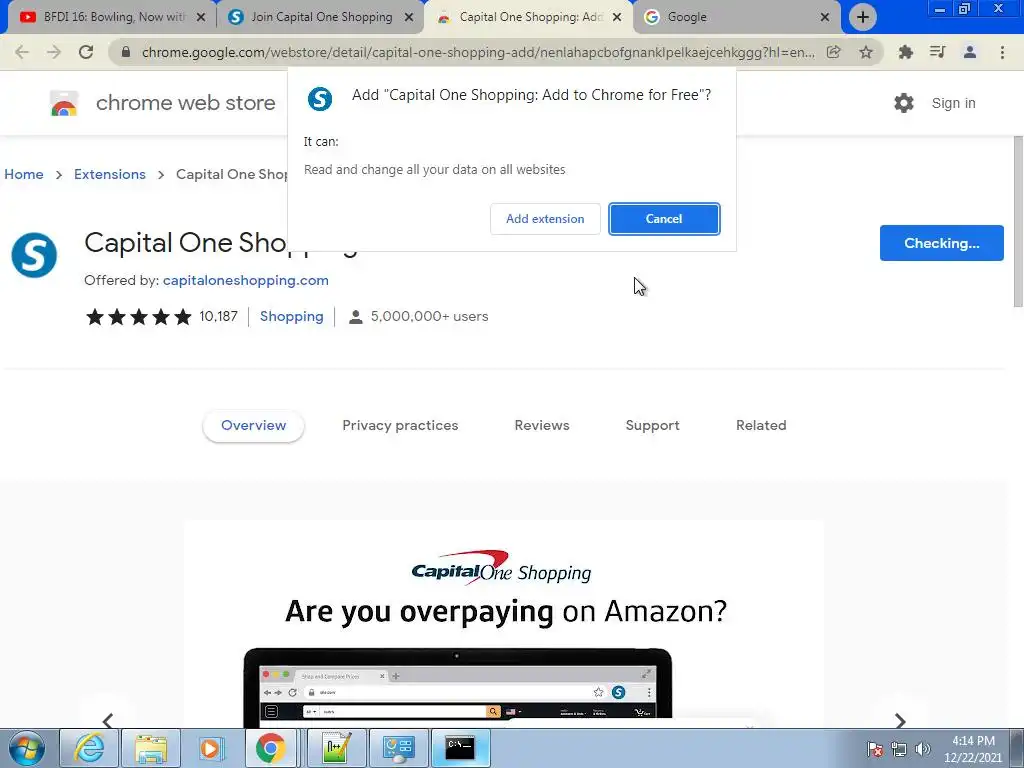Click the browser forward arrow

(54, 52)
